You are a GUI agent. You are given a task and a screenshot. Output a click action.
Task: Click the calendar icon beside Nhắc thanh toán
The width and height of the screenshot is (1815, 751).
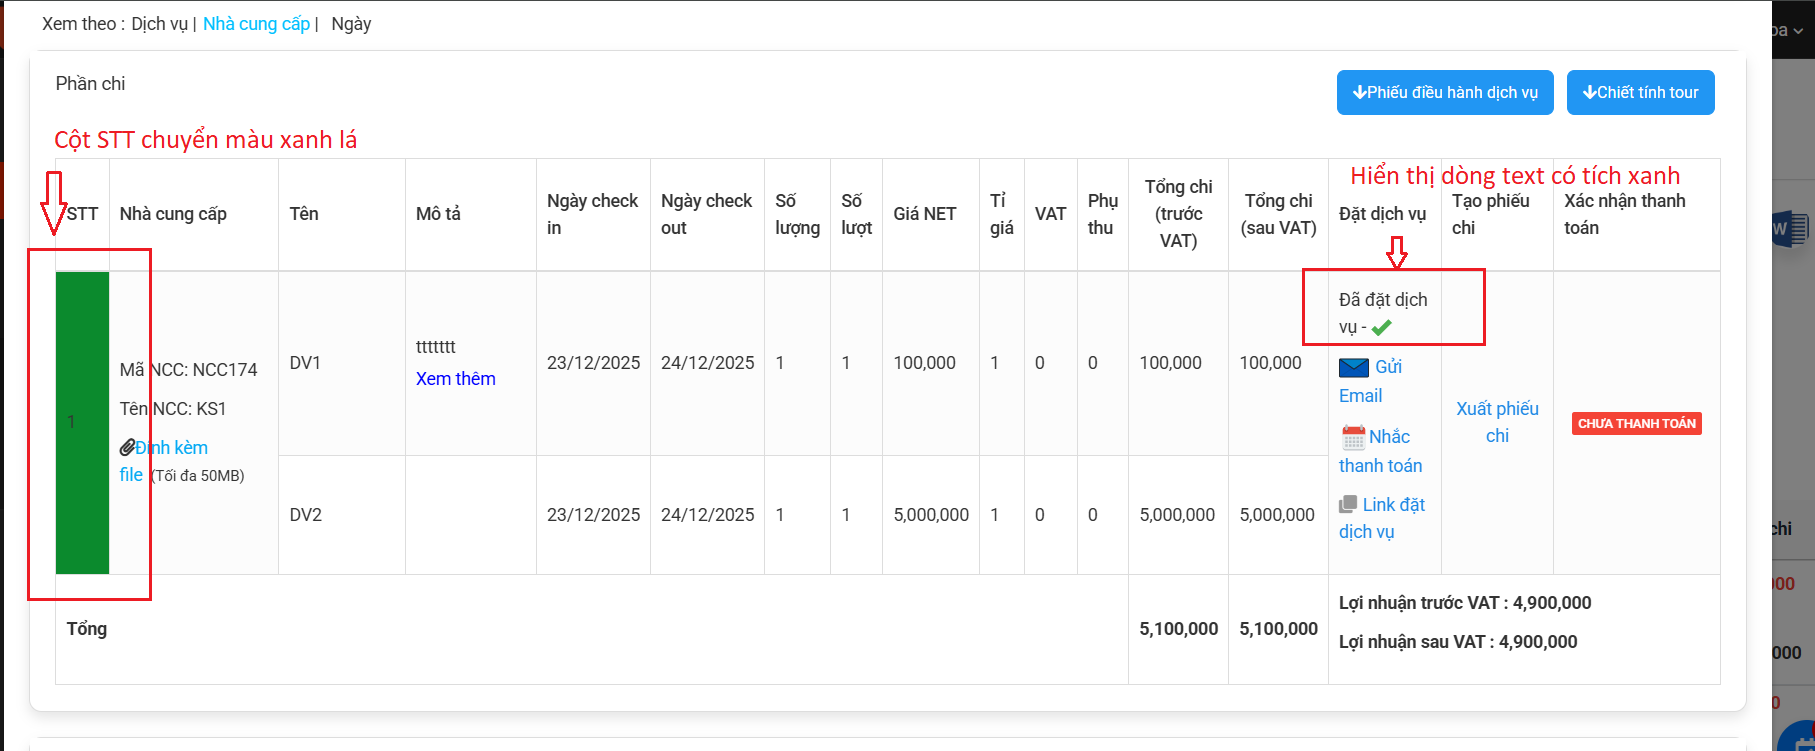(x=1353, y=437)
